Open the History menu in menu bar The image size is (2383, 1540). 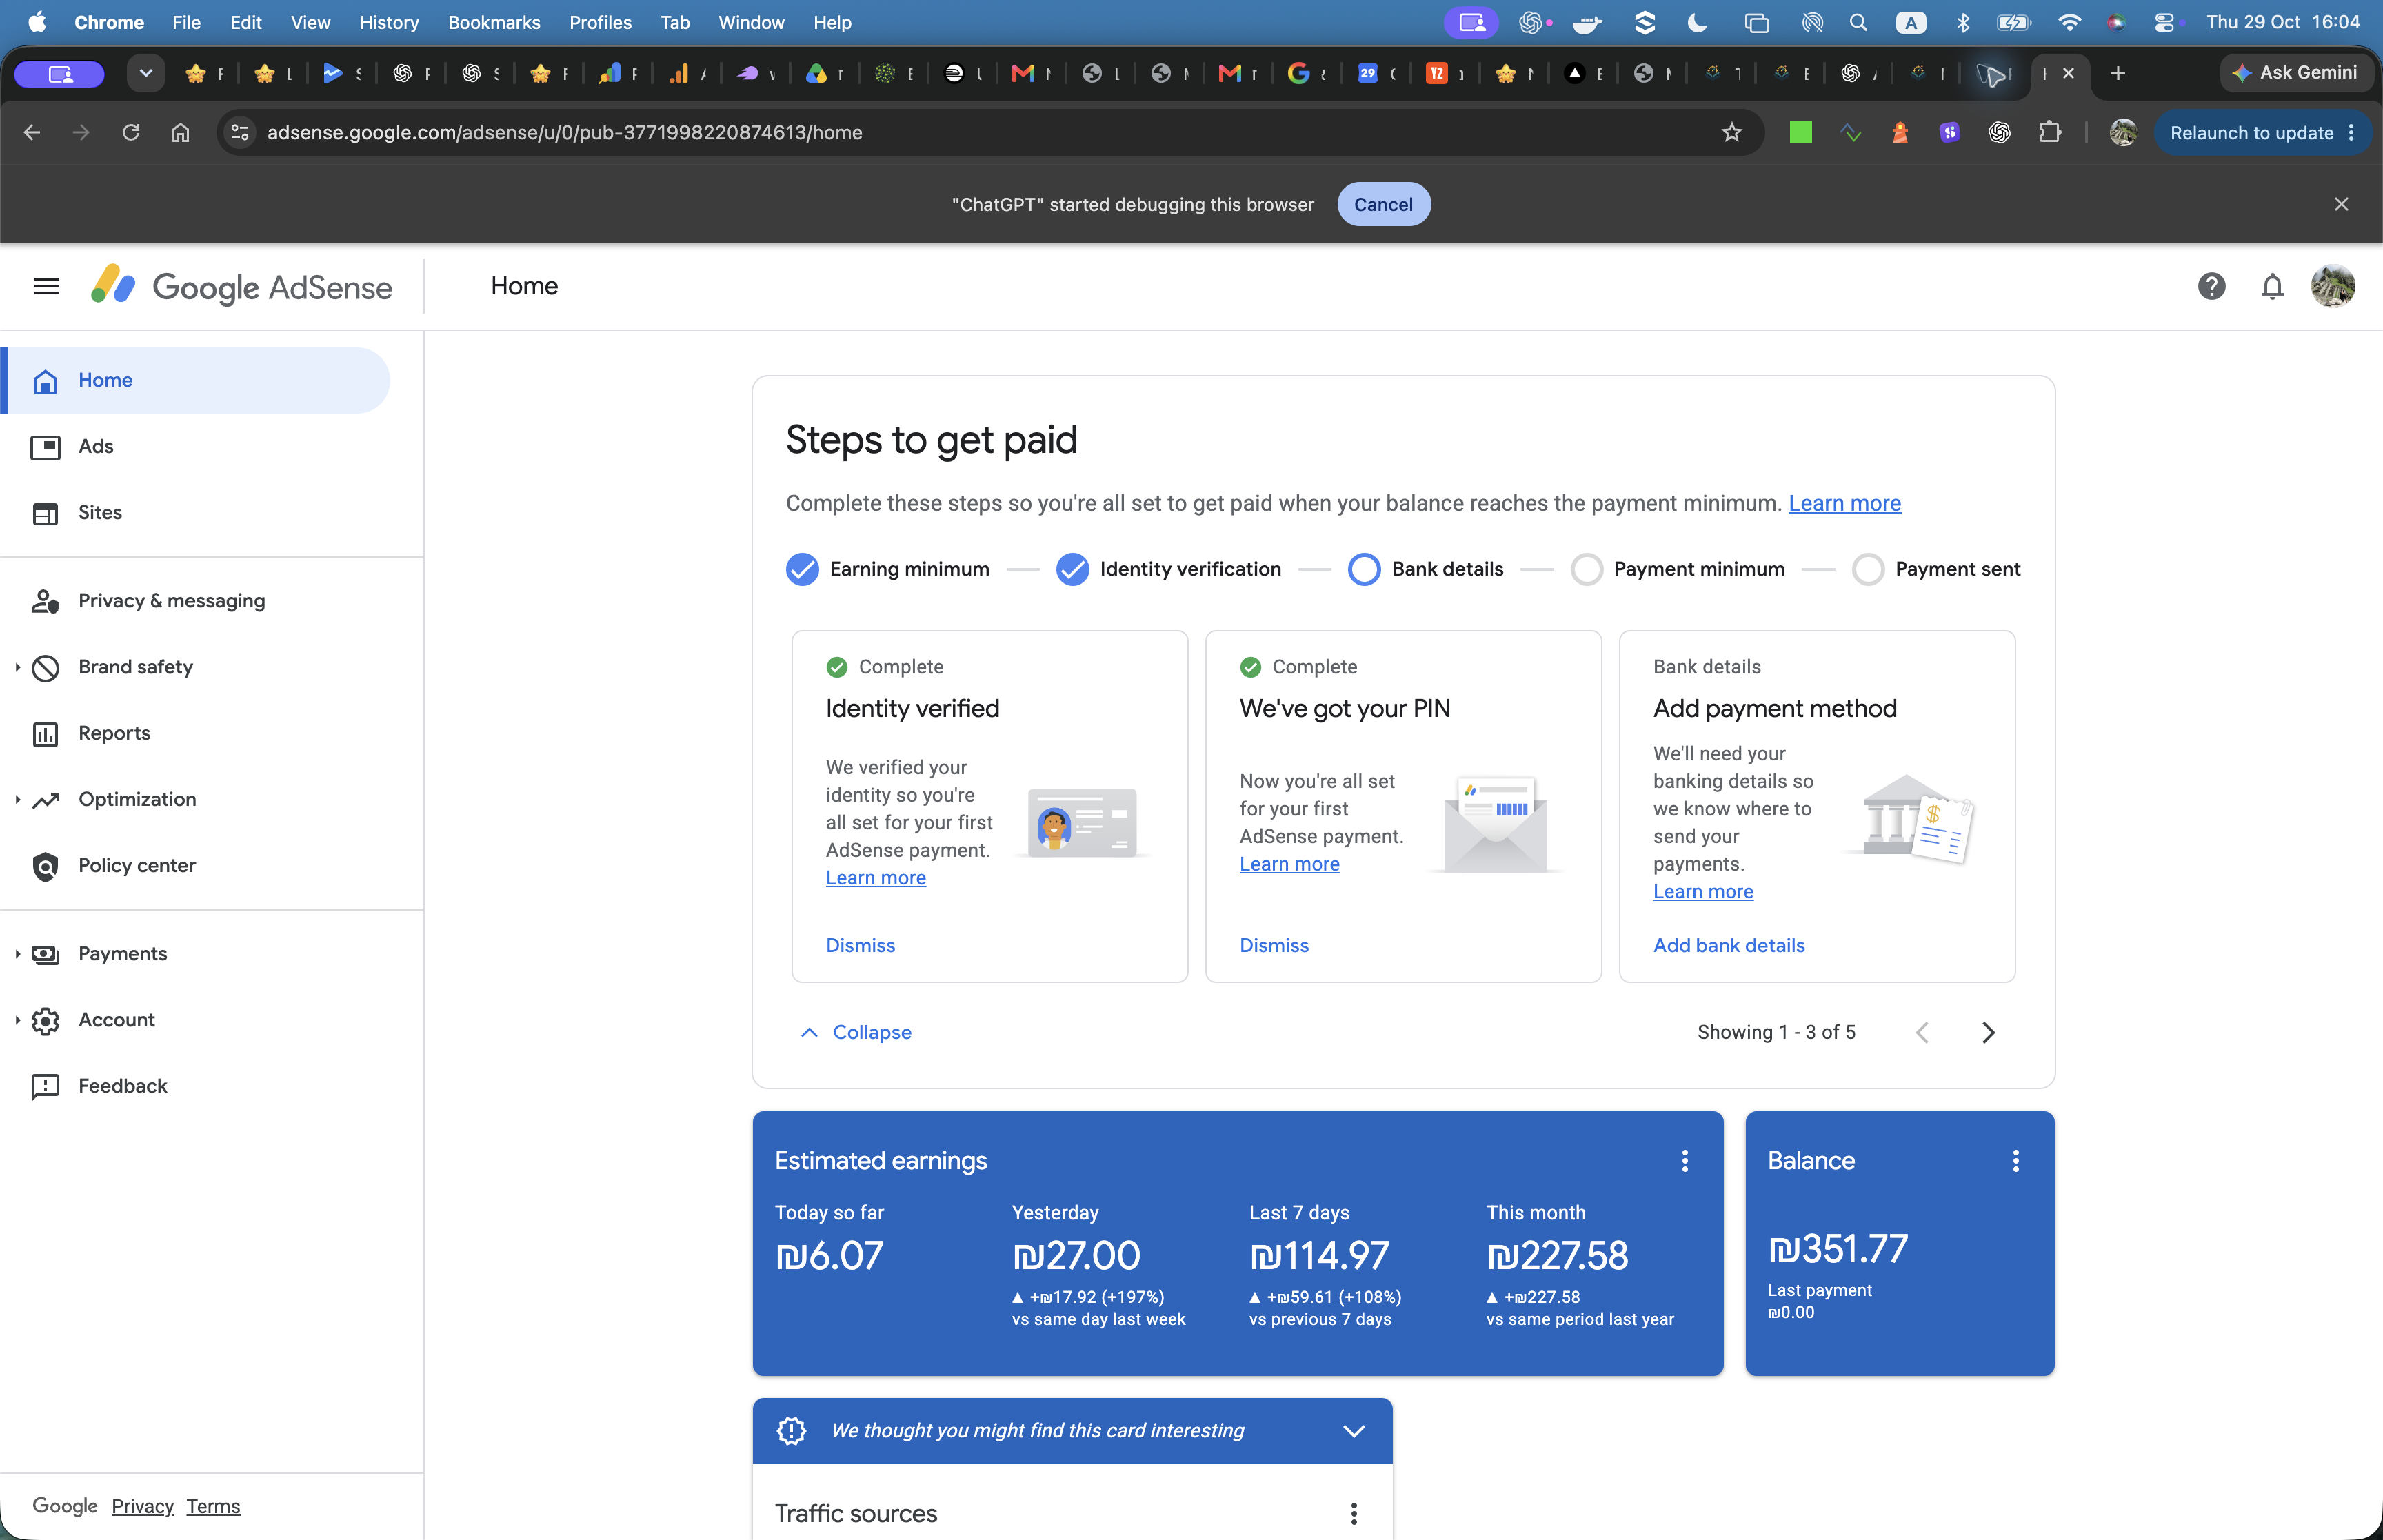[388, 22]
